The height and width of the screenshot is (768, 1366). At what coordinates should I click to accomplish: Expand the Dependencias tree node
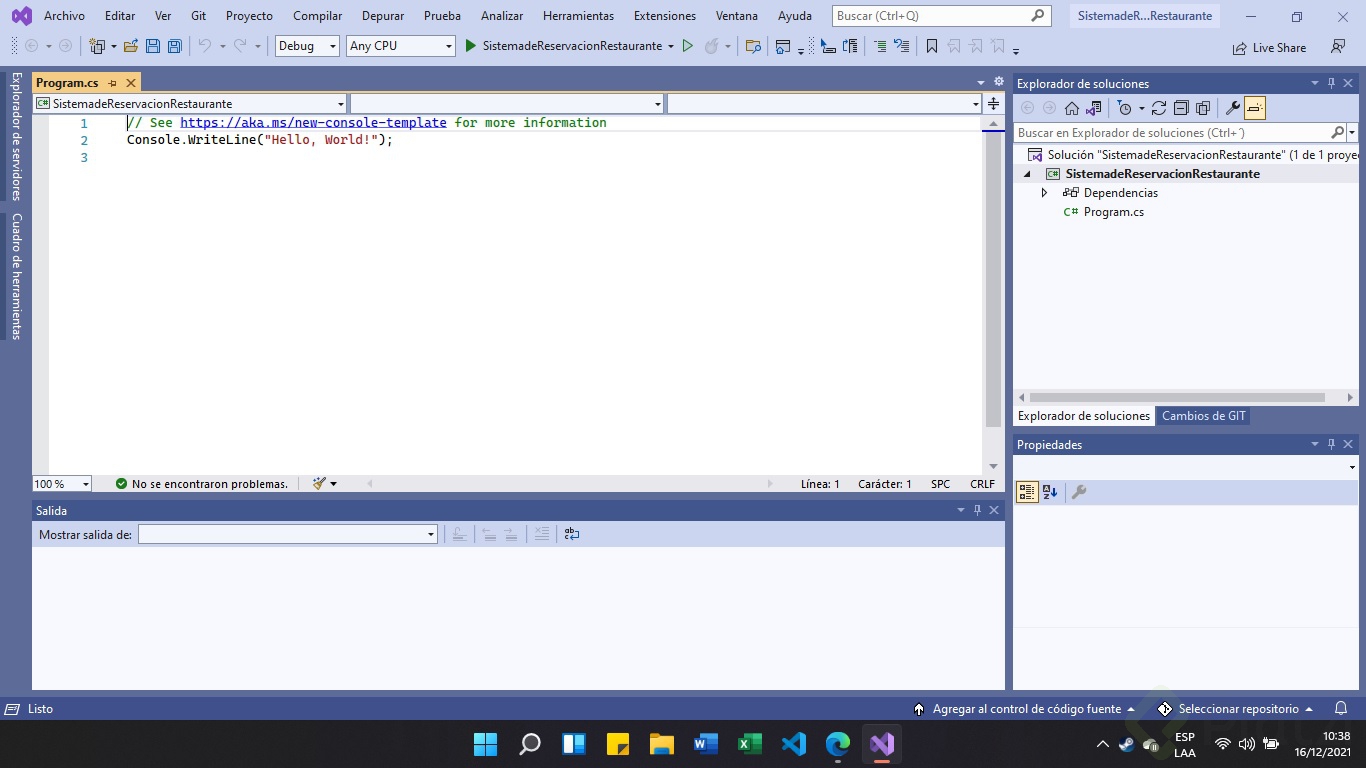[1044, 193]
